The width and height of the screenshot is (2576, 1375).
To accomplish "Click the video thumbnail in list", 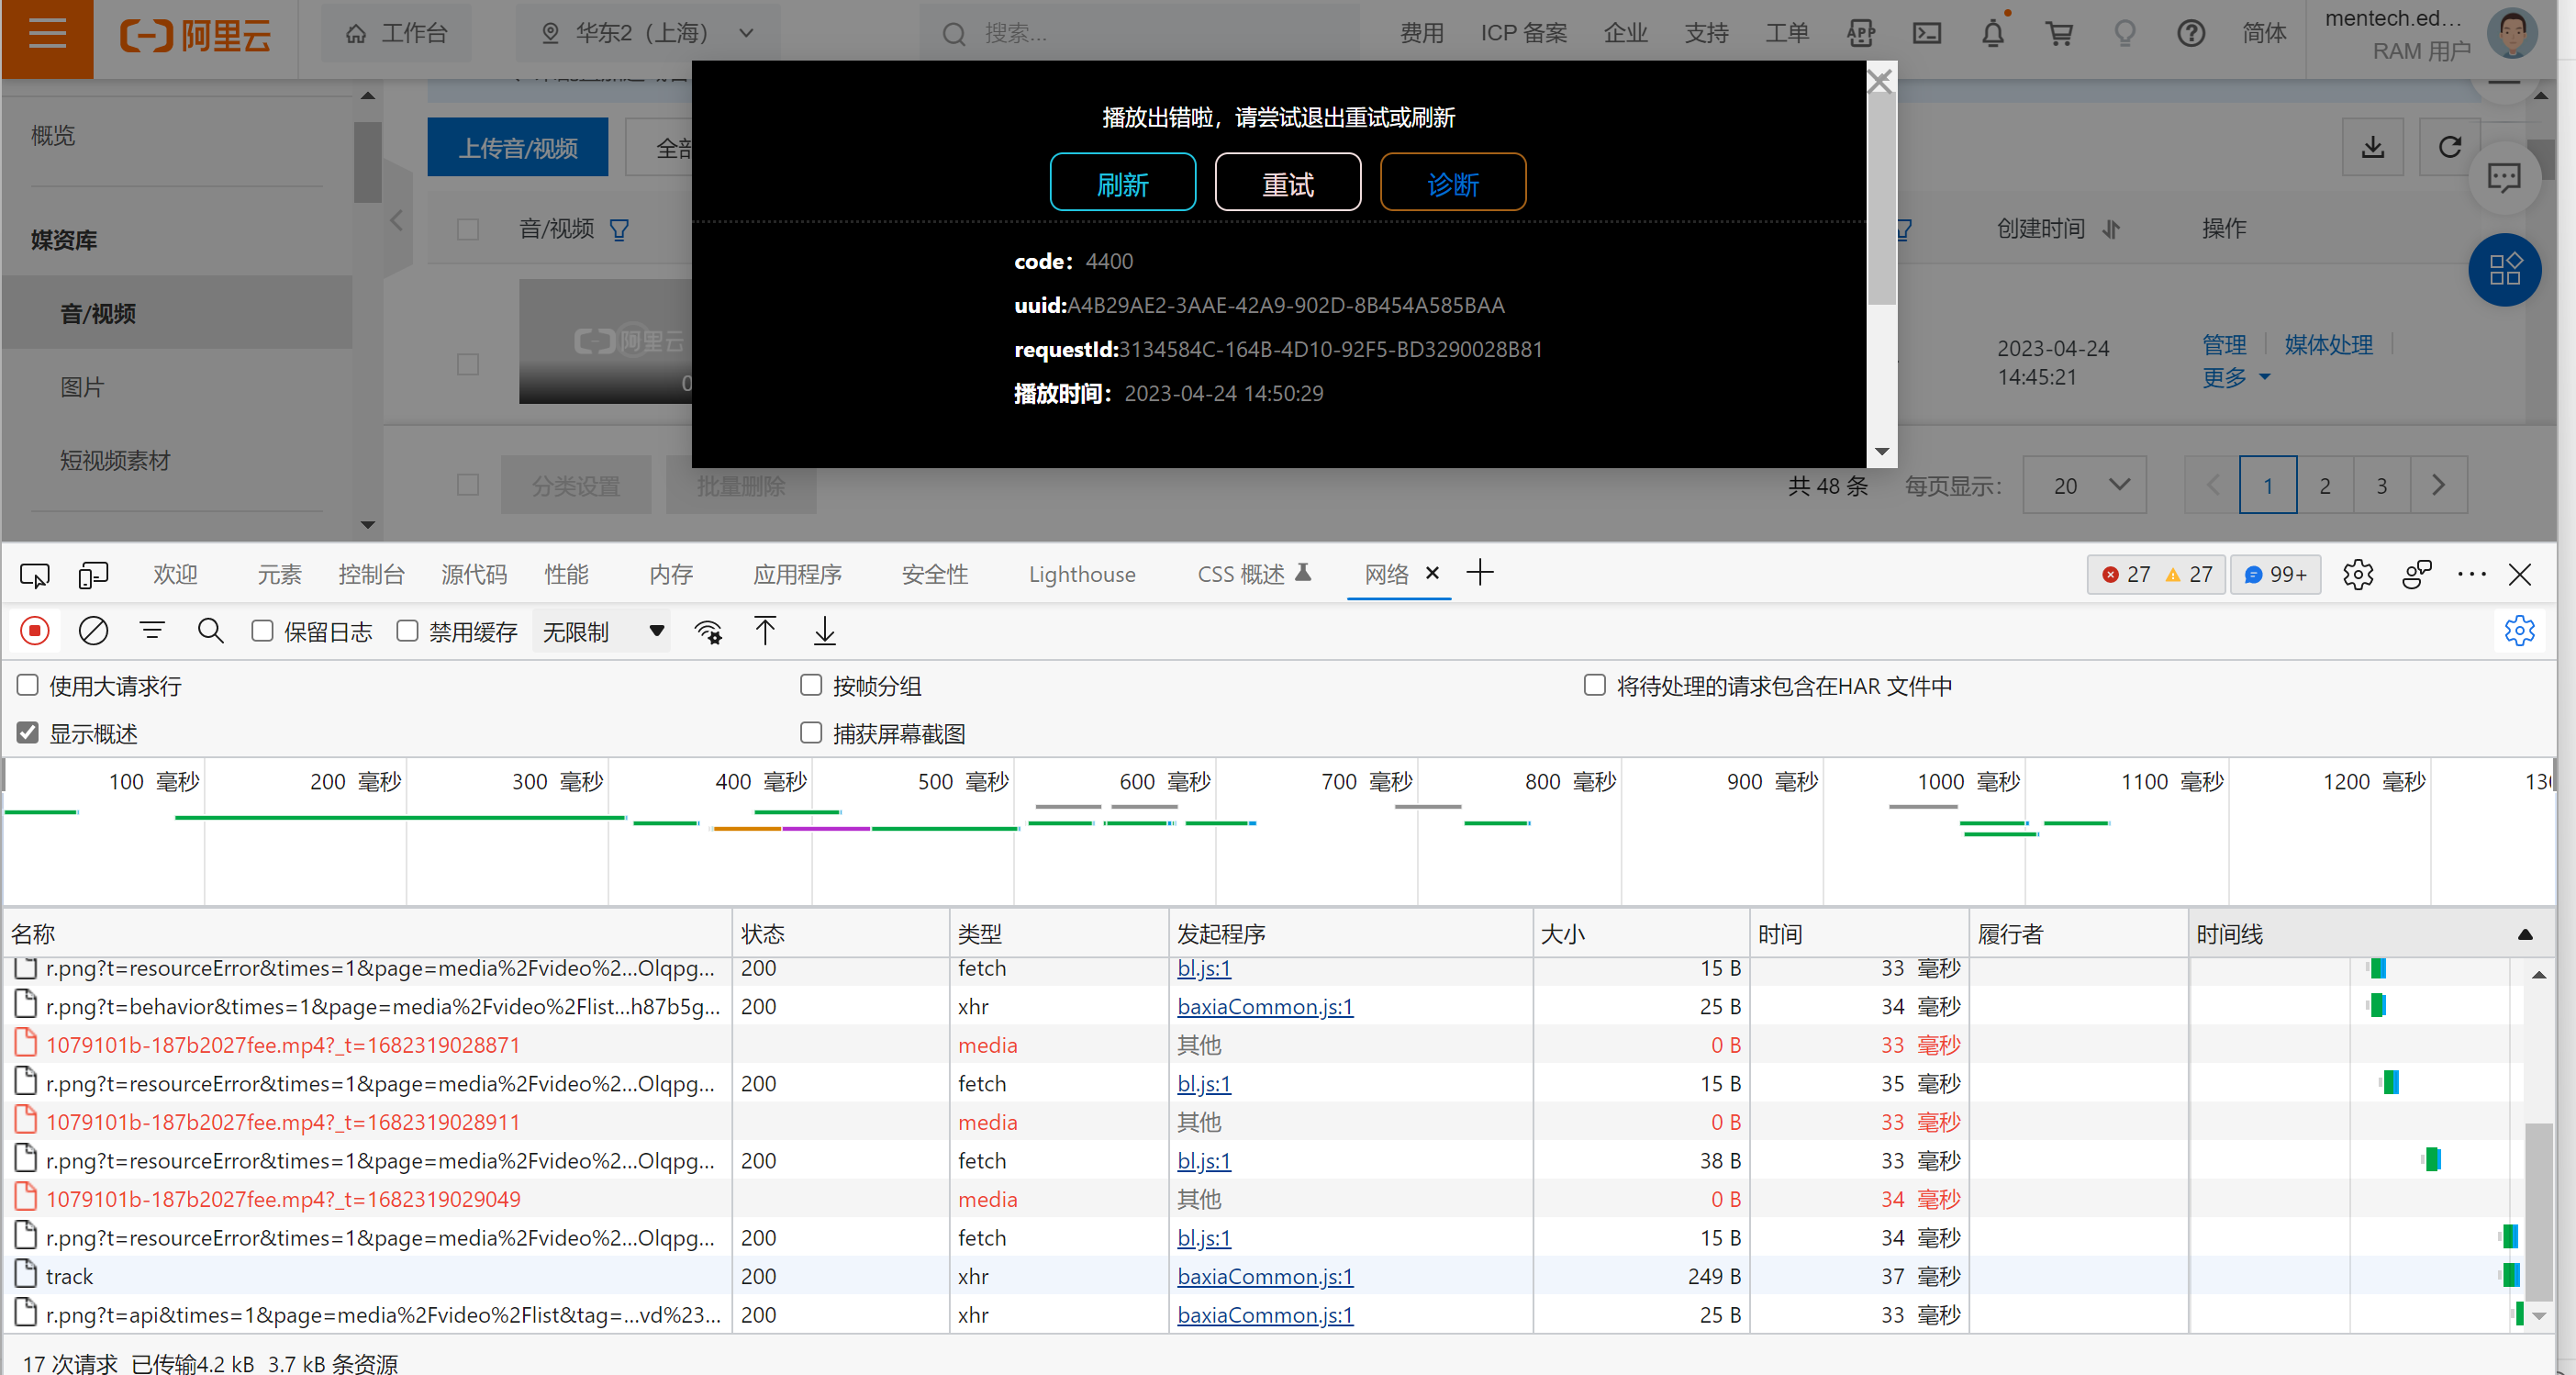I will click(x=606, y=342).
